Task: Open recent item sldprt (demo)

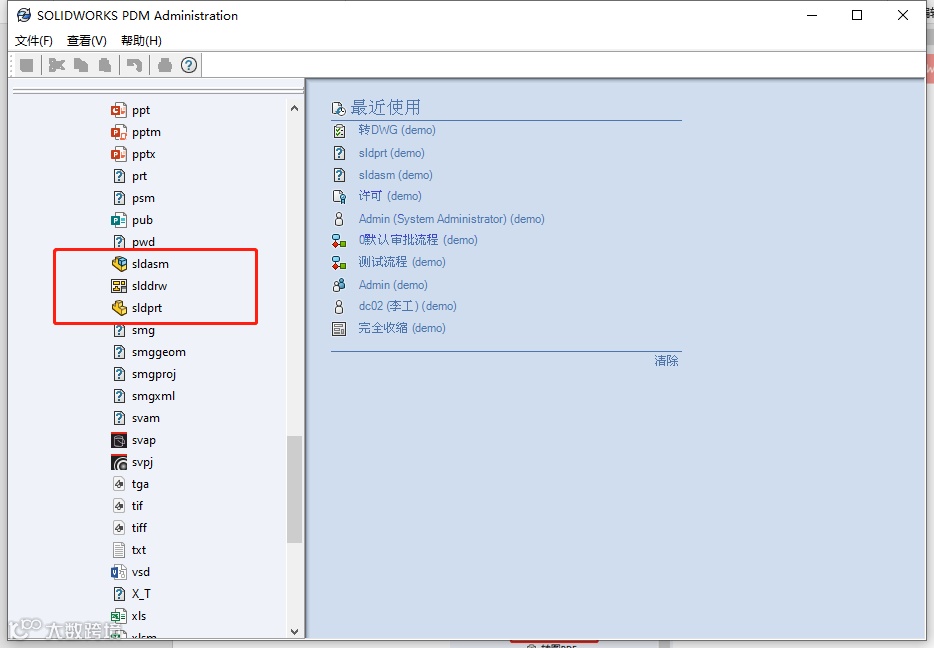Action: coord(391,153)
